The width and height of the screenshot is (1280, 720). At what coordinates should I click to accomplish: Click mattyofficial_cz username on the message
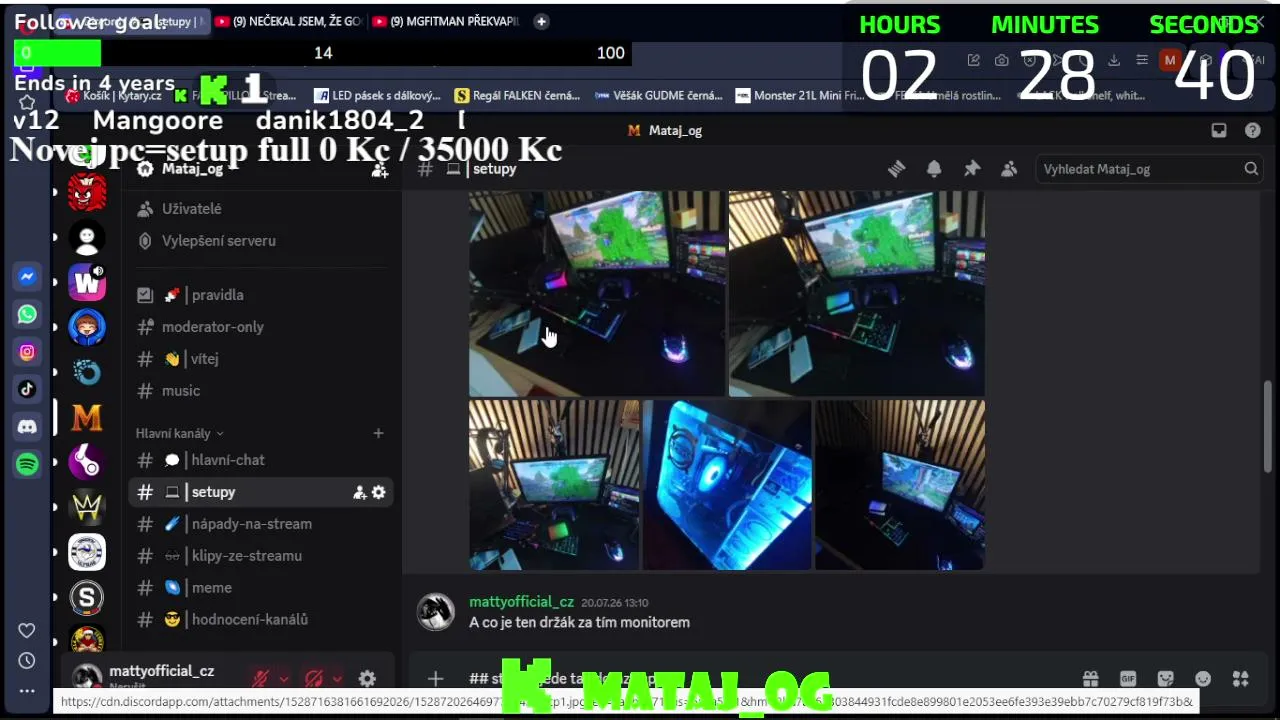point(522,602)
